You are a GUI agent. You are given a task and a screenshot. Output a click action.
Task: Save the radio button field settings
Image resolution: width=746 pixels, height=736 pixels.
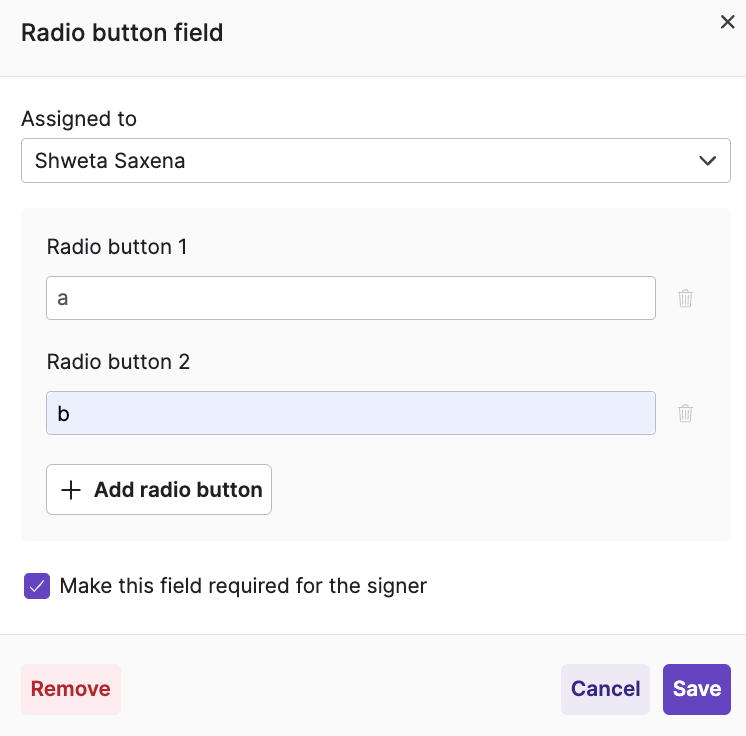point(697,689)
